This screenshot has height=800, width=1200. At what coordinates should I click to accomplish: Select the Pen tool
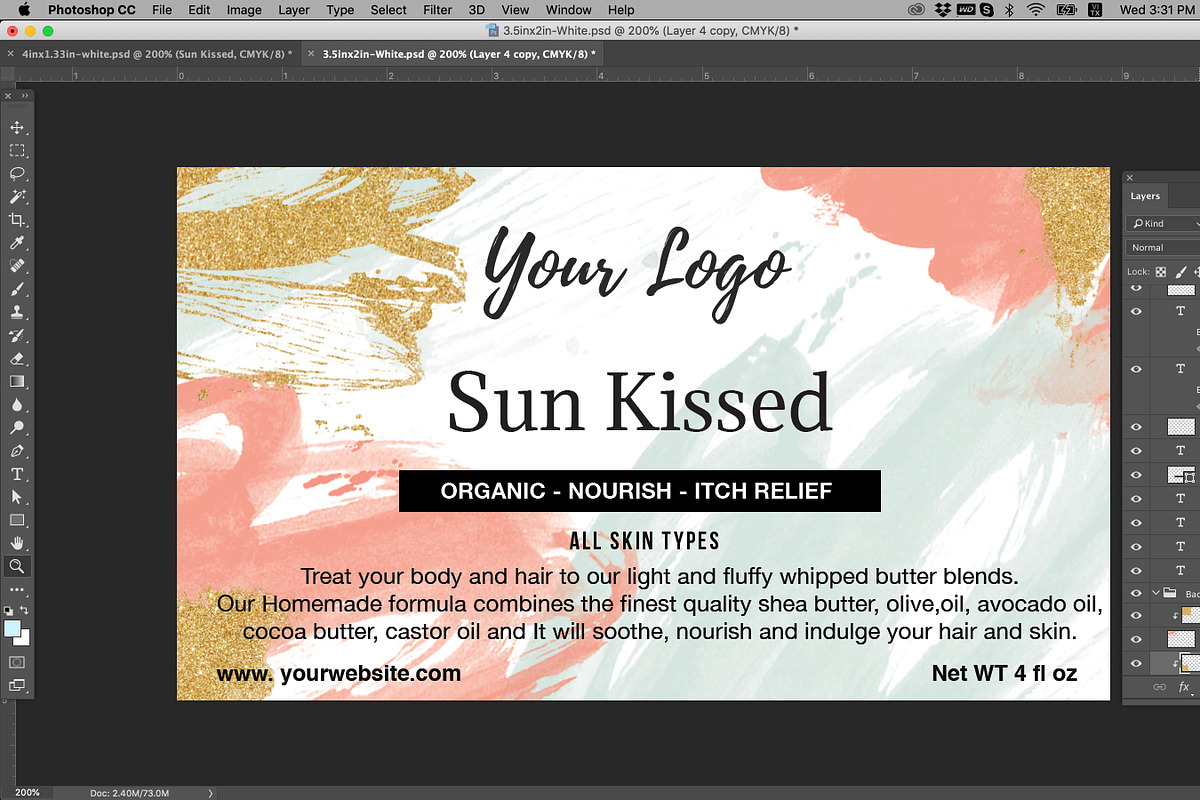(x=17, y=451)
